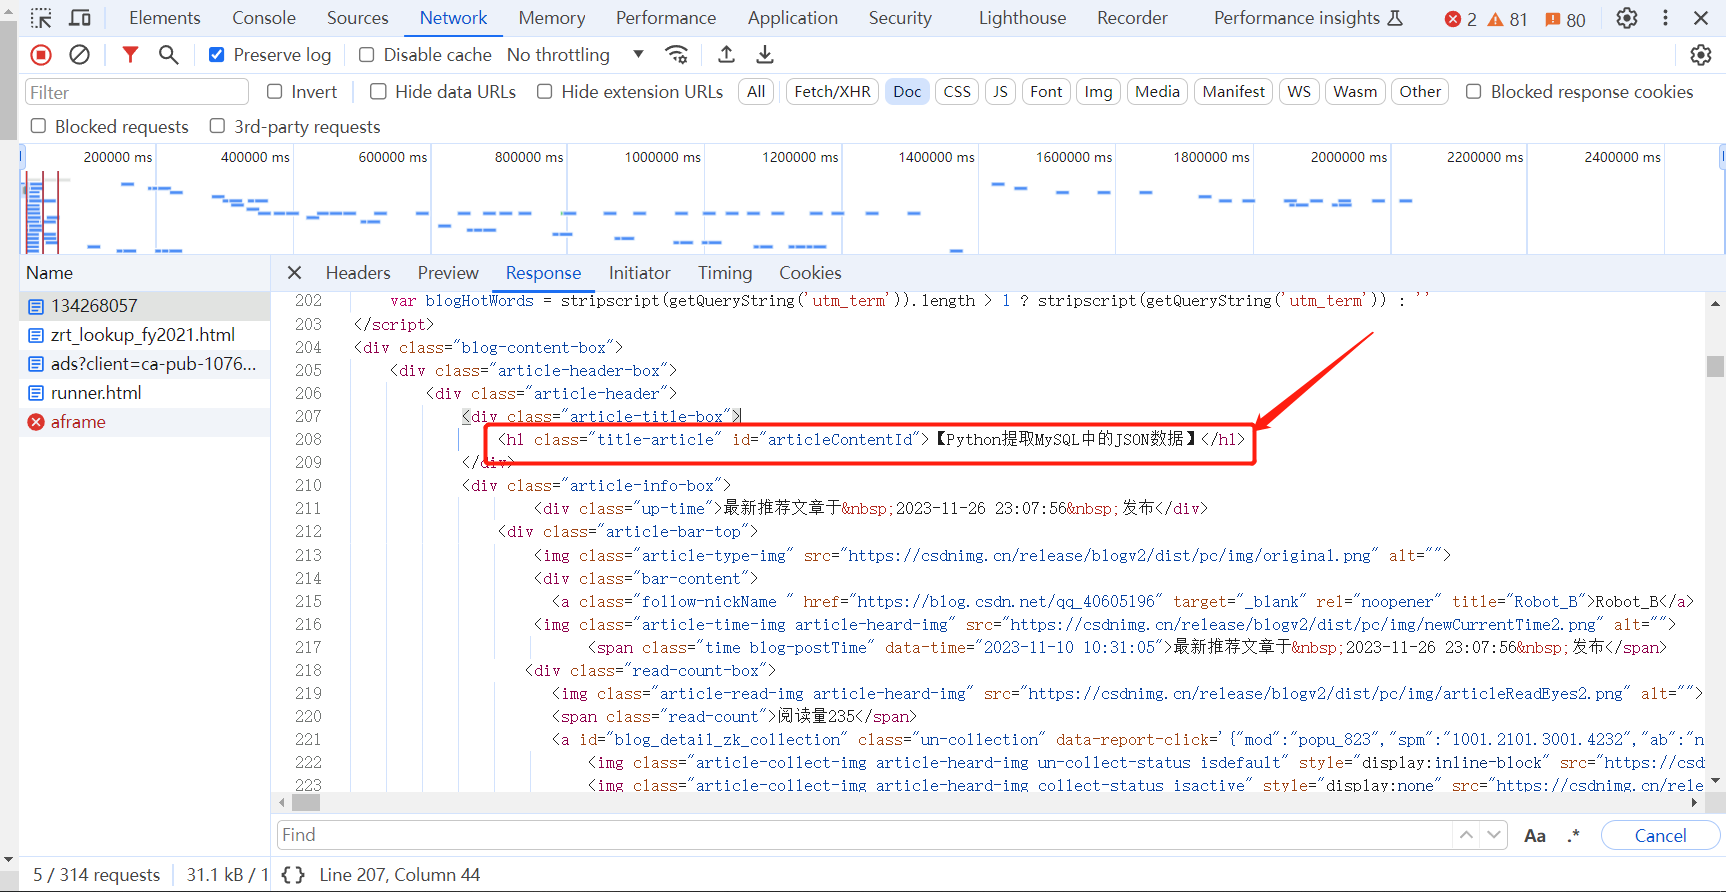The height and width of the screenshot is (892, 1726).
Task: Stop recording network log
Action: (41, 55)
